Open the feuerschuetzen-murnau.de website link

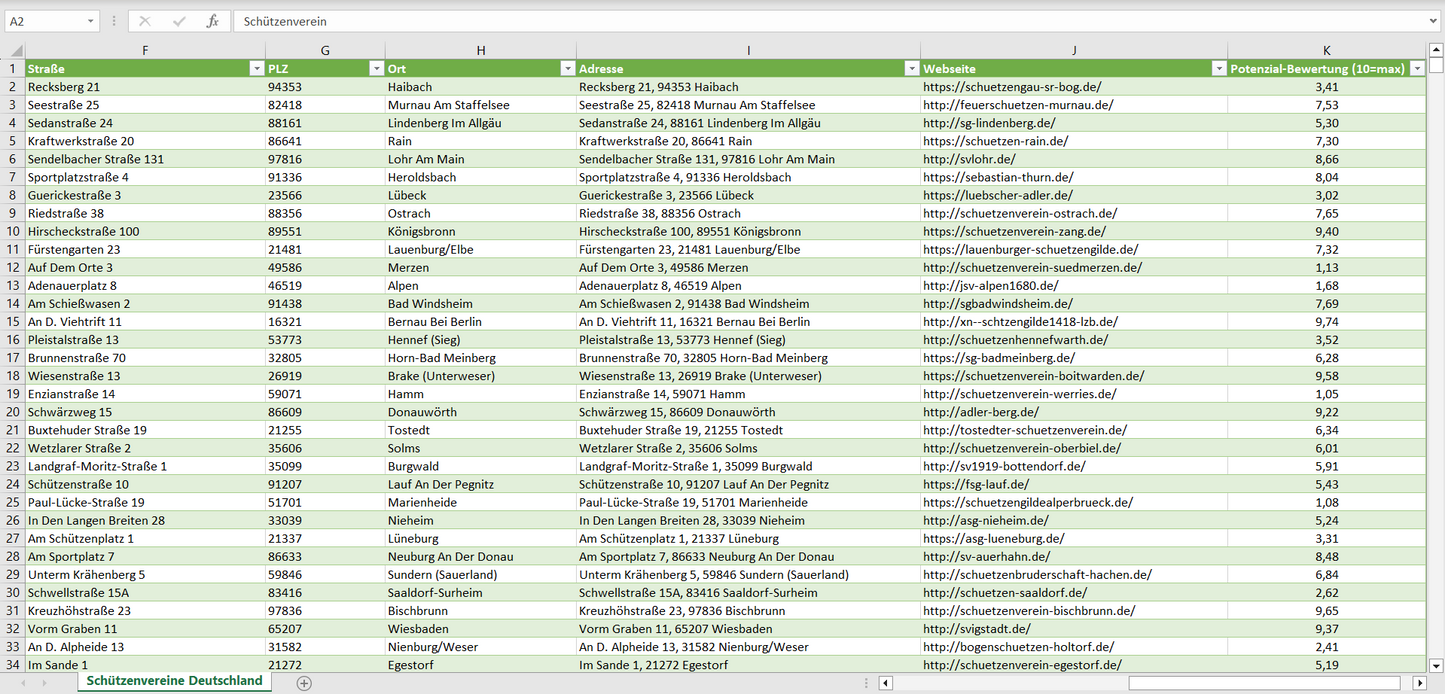[1018, 105]
